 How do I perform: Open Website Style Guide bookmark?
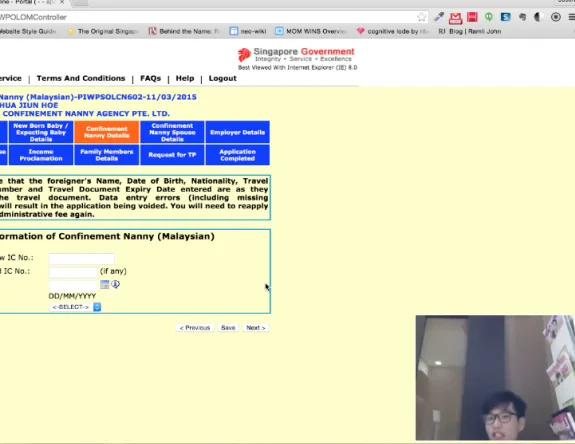coord(28,32)
